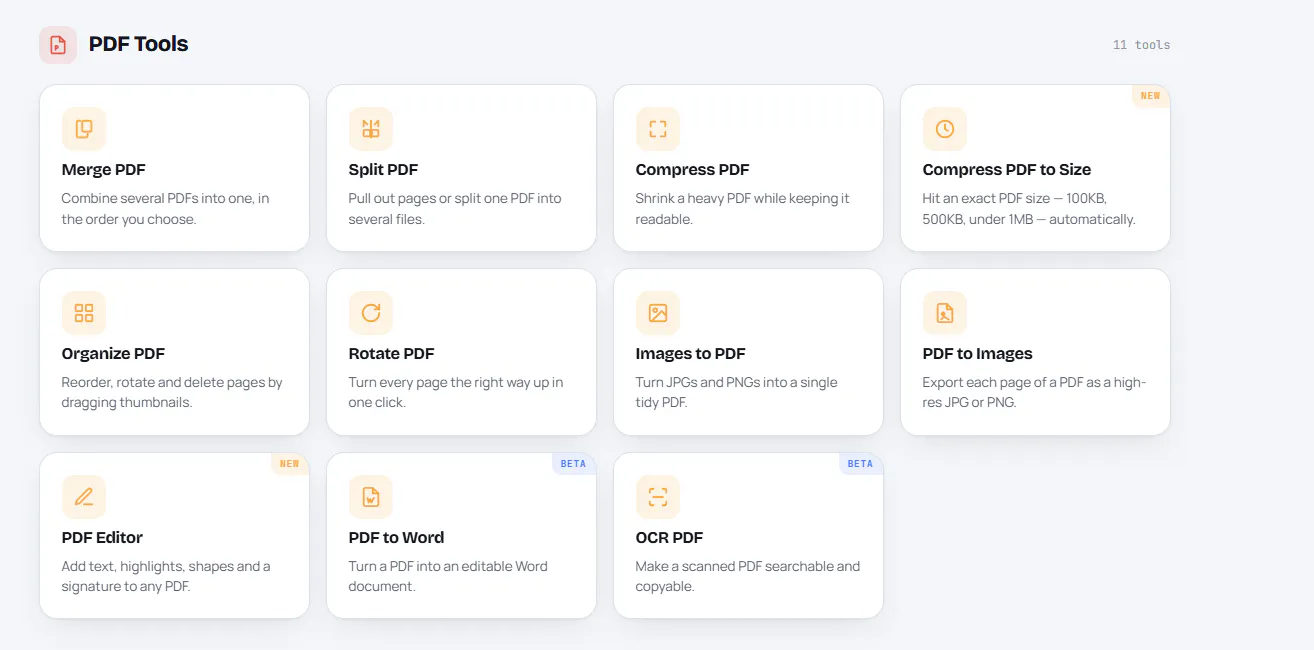Open the Compress PDF tool title
Image resolution: width=1314 pixels, height=650 pixels.
(693, 170)
